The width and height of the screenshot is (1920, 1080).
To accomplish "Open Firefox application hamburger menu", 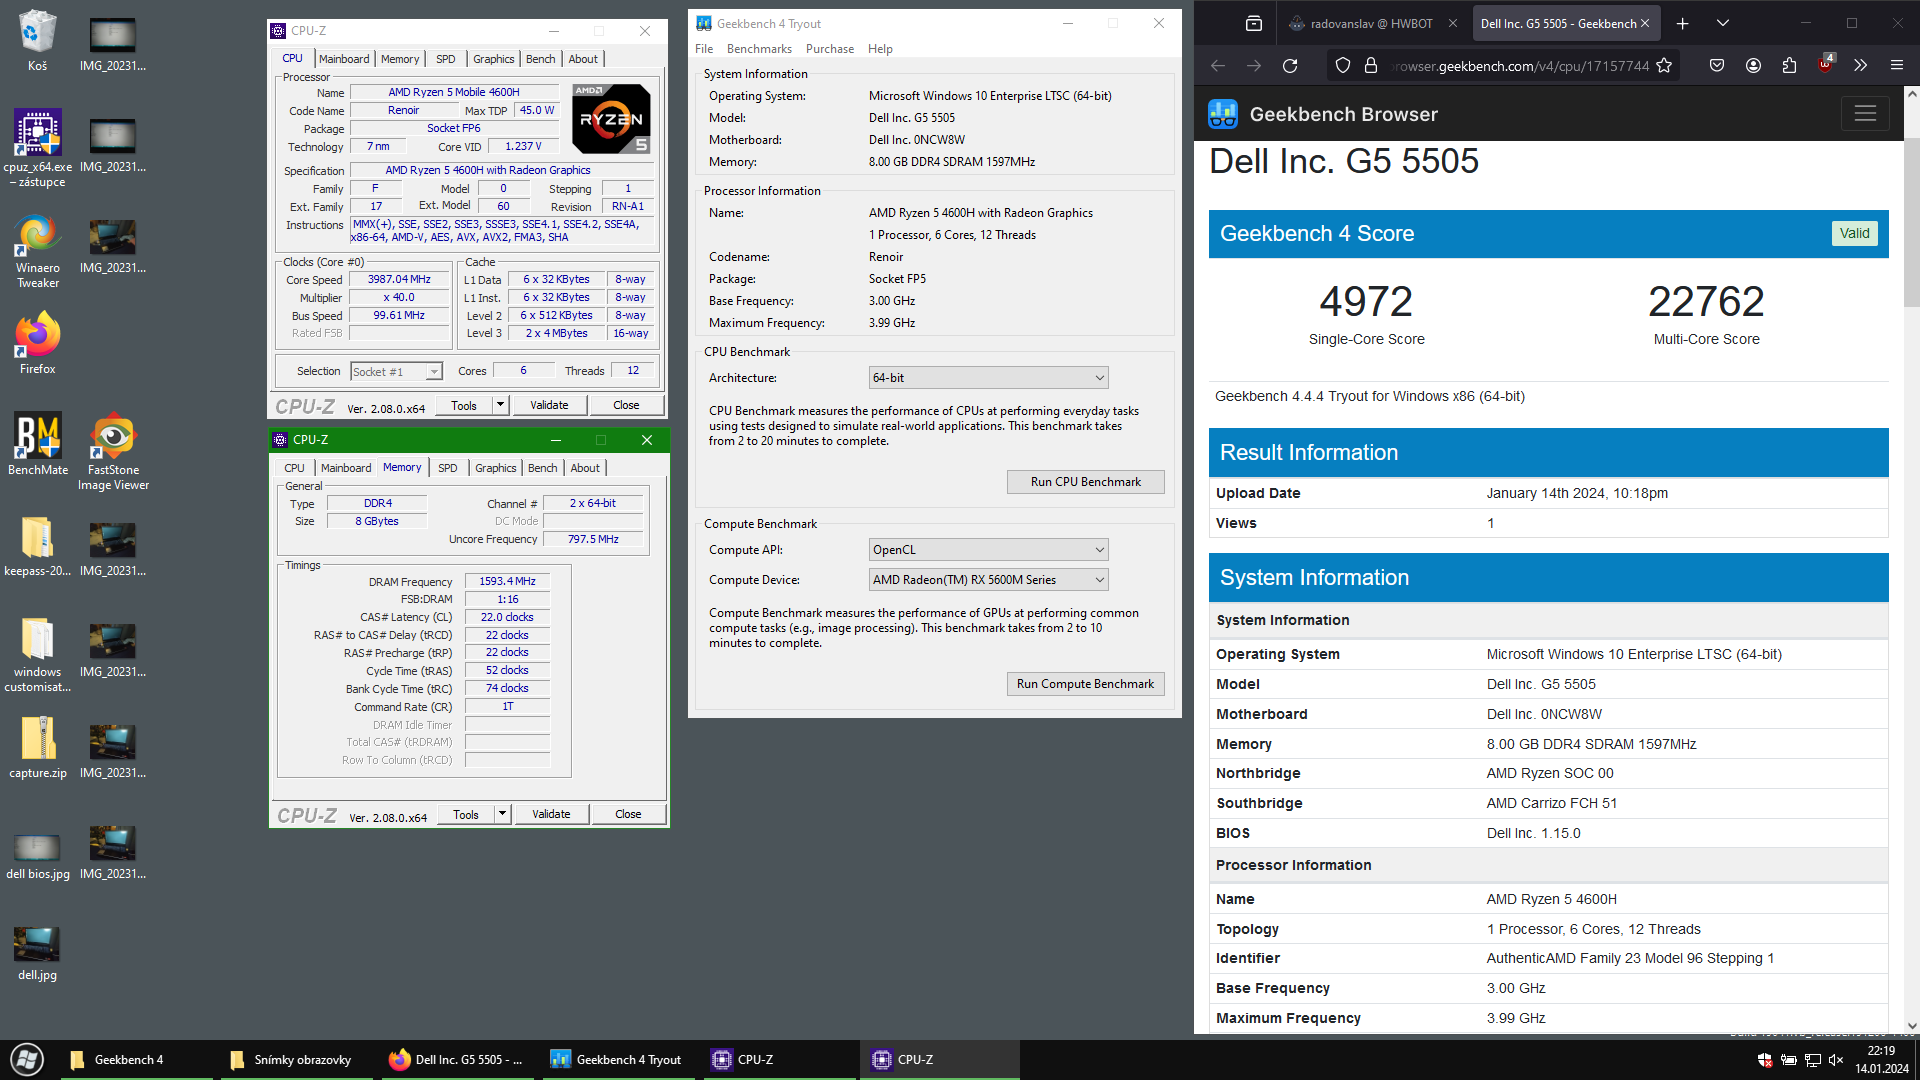I will (1896, 65).
